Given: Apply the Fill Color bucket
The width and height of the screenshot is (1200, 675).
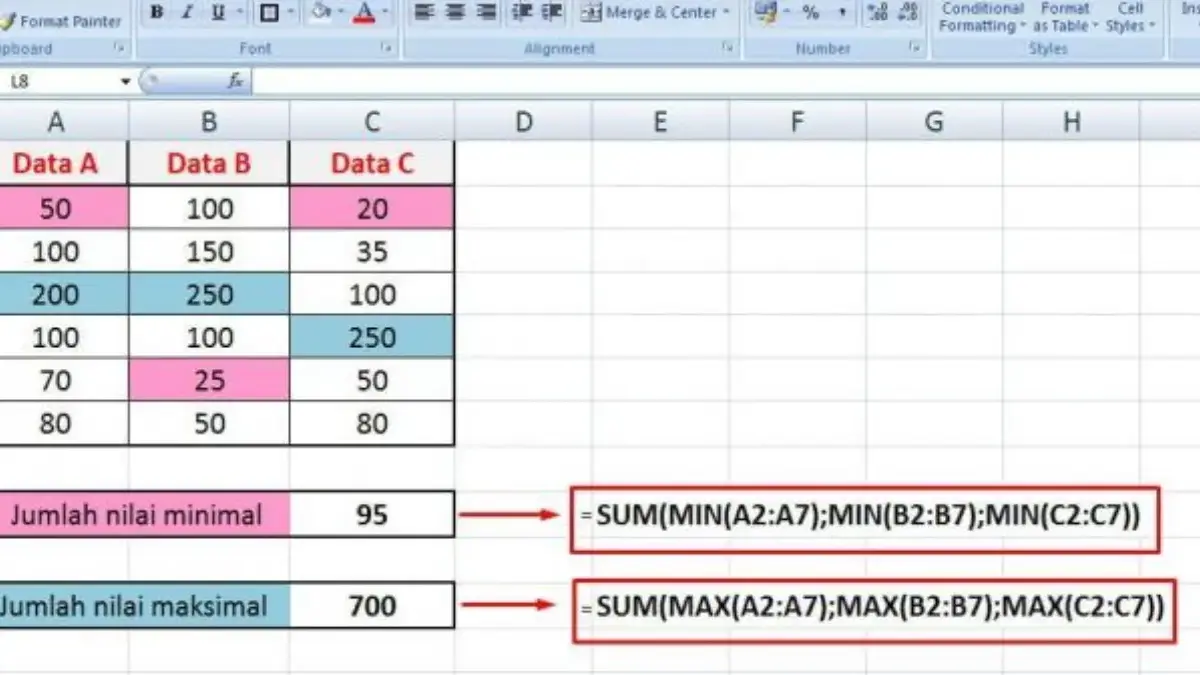Looking at the screenshot, I should 321,12.
